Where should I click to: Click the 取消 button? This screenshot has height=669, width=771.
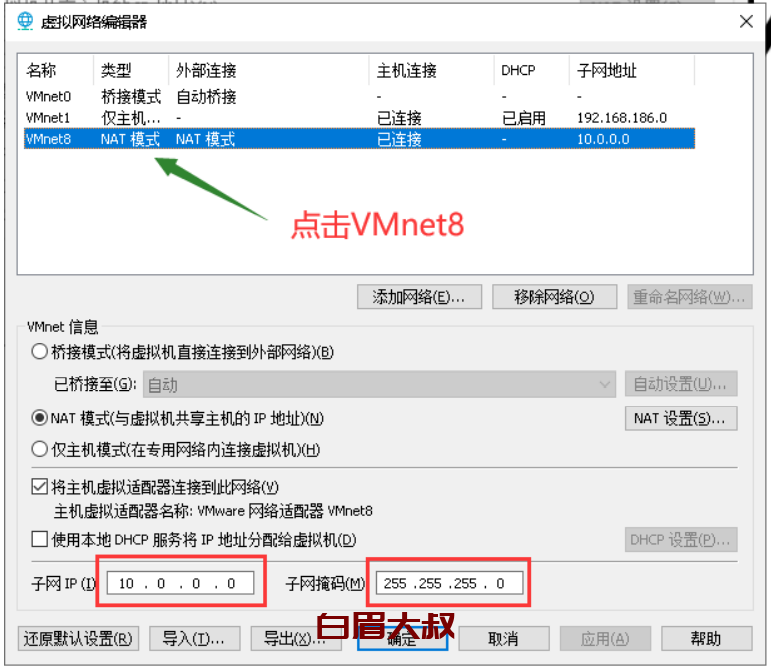(504, 639)
